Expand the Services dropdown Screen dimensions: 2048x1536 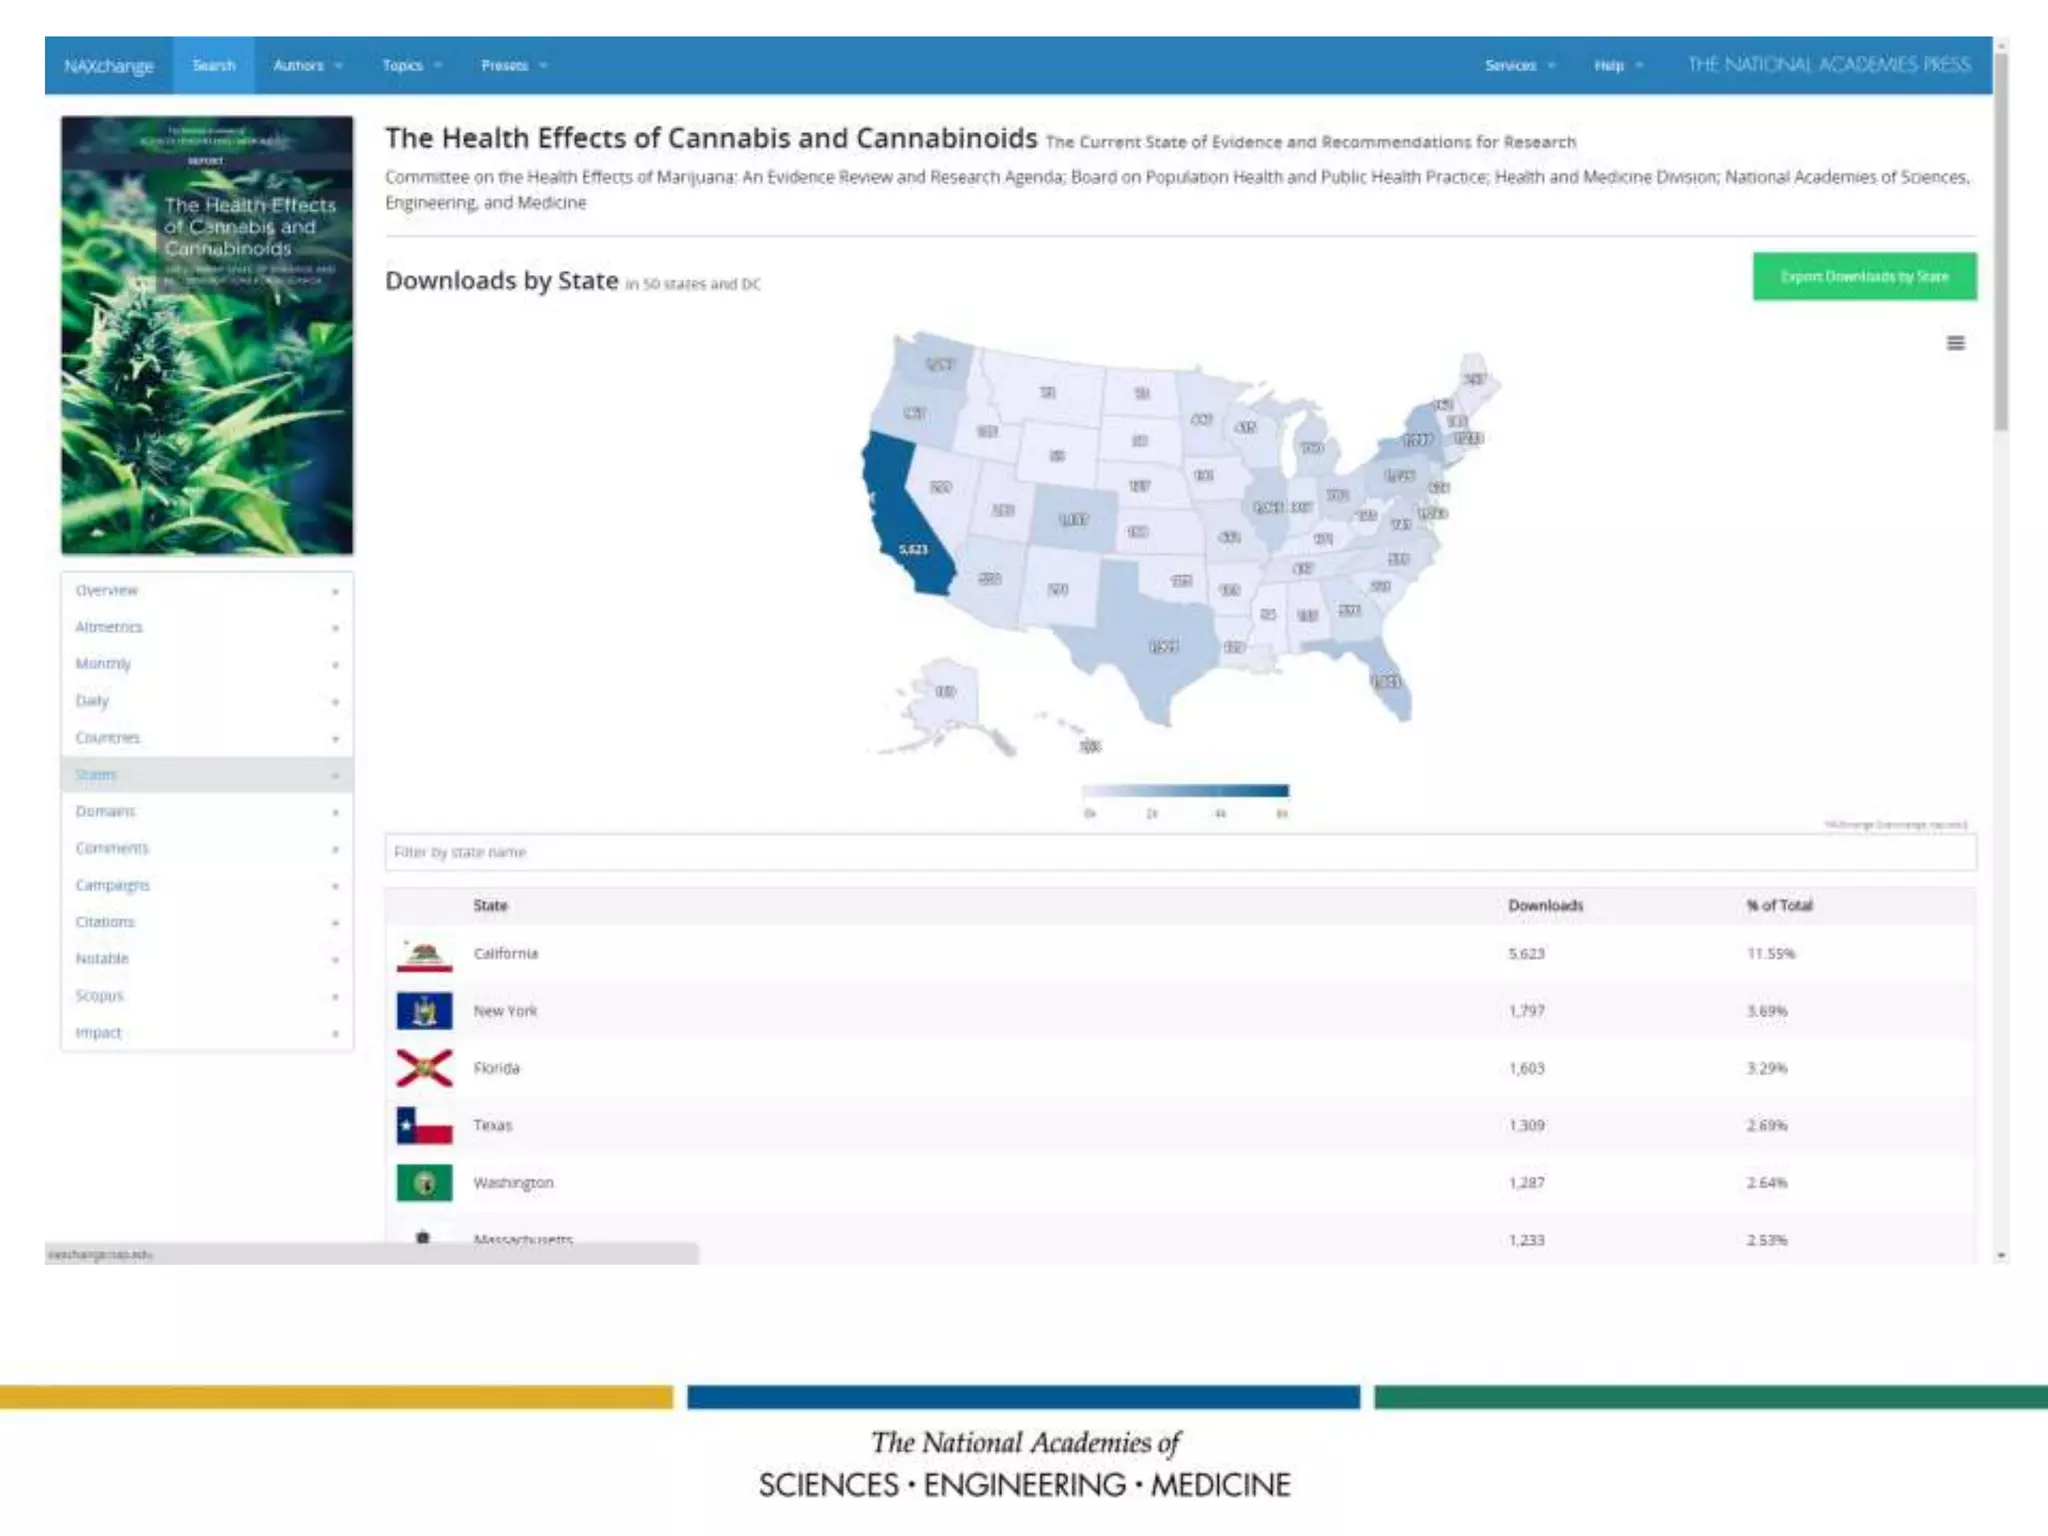[x=1519, y=65]
